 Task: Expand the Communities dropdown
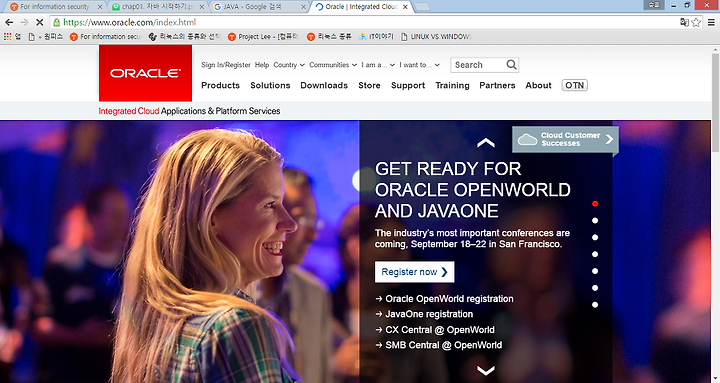[x=333, y=65]
